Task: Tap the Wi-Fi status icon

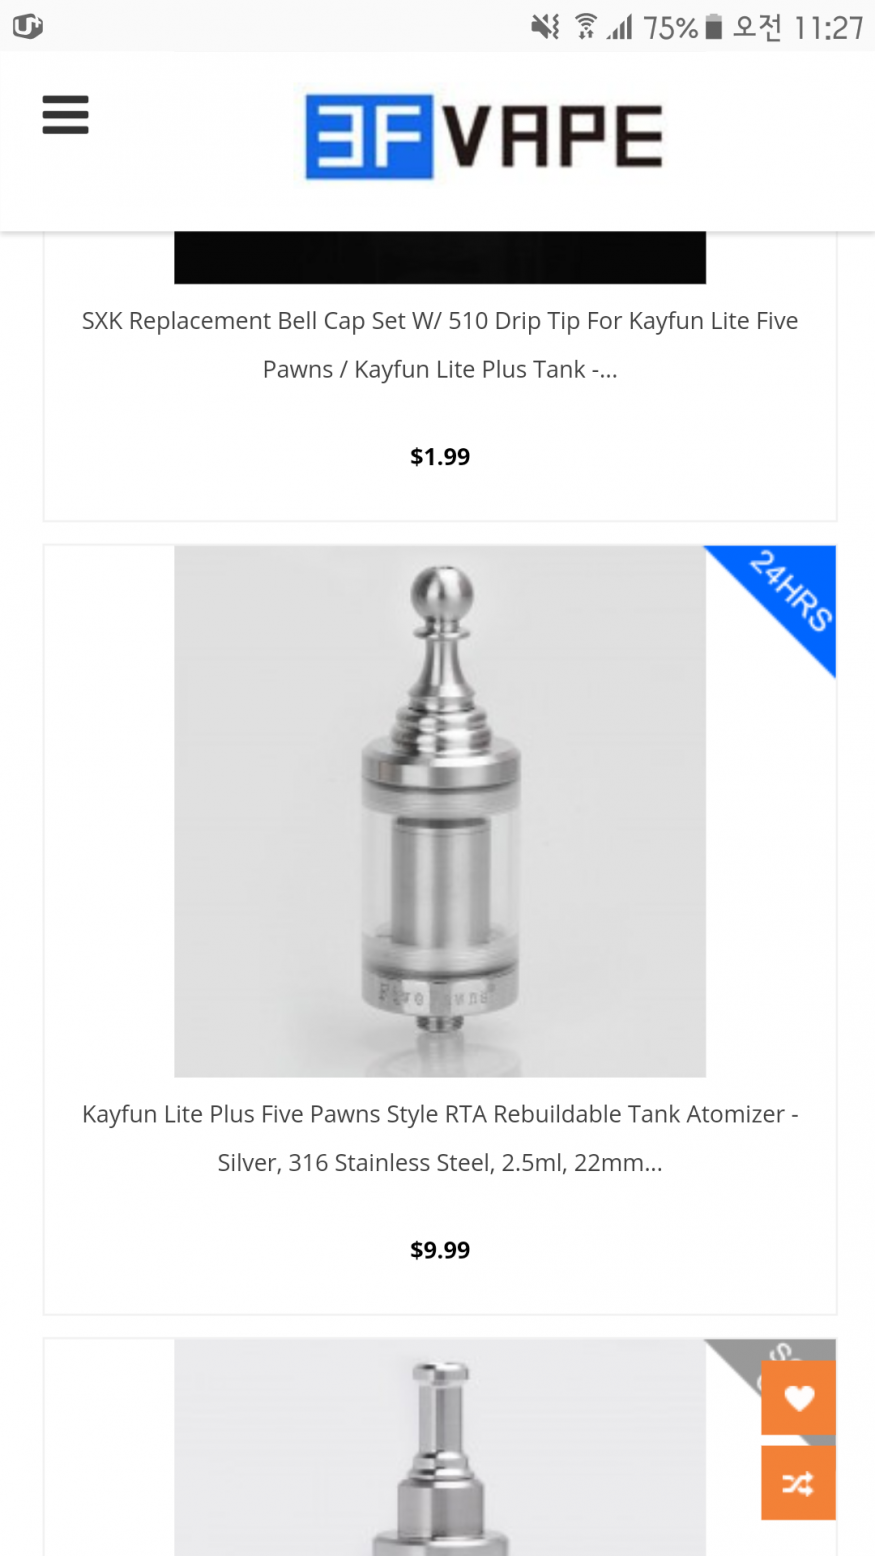Action: 586,27
